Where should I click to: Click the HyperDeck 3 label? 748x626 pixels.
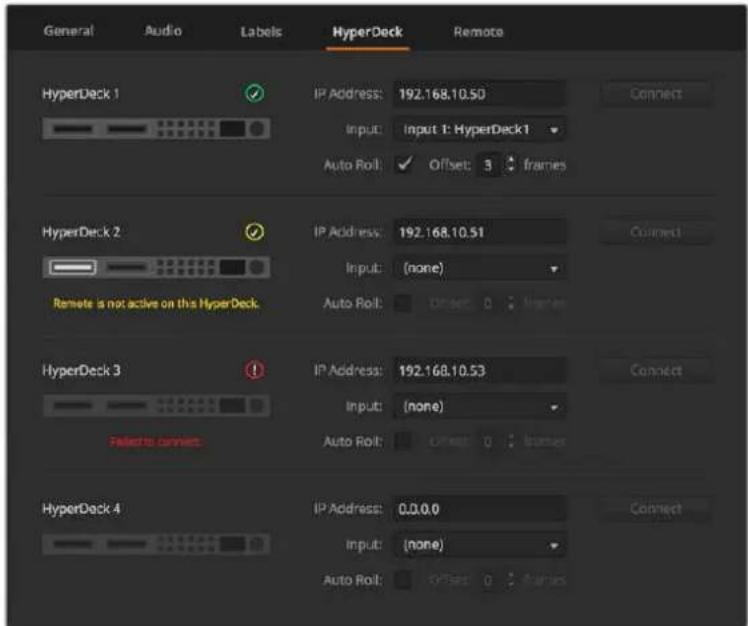tap(81, 370)
